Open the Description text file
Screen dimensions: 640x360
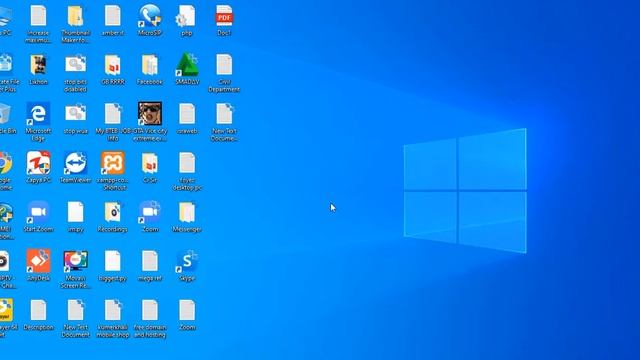click(x=38, y=314)
